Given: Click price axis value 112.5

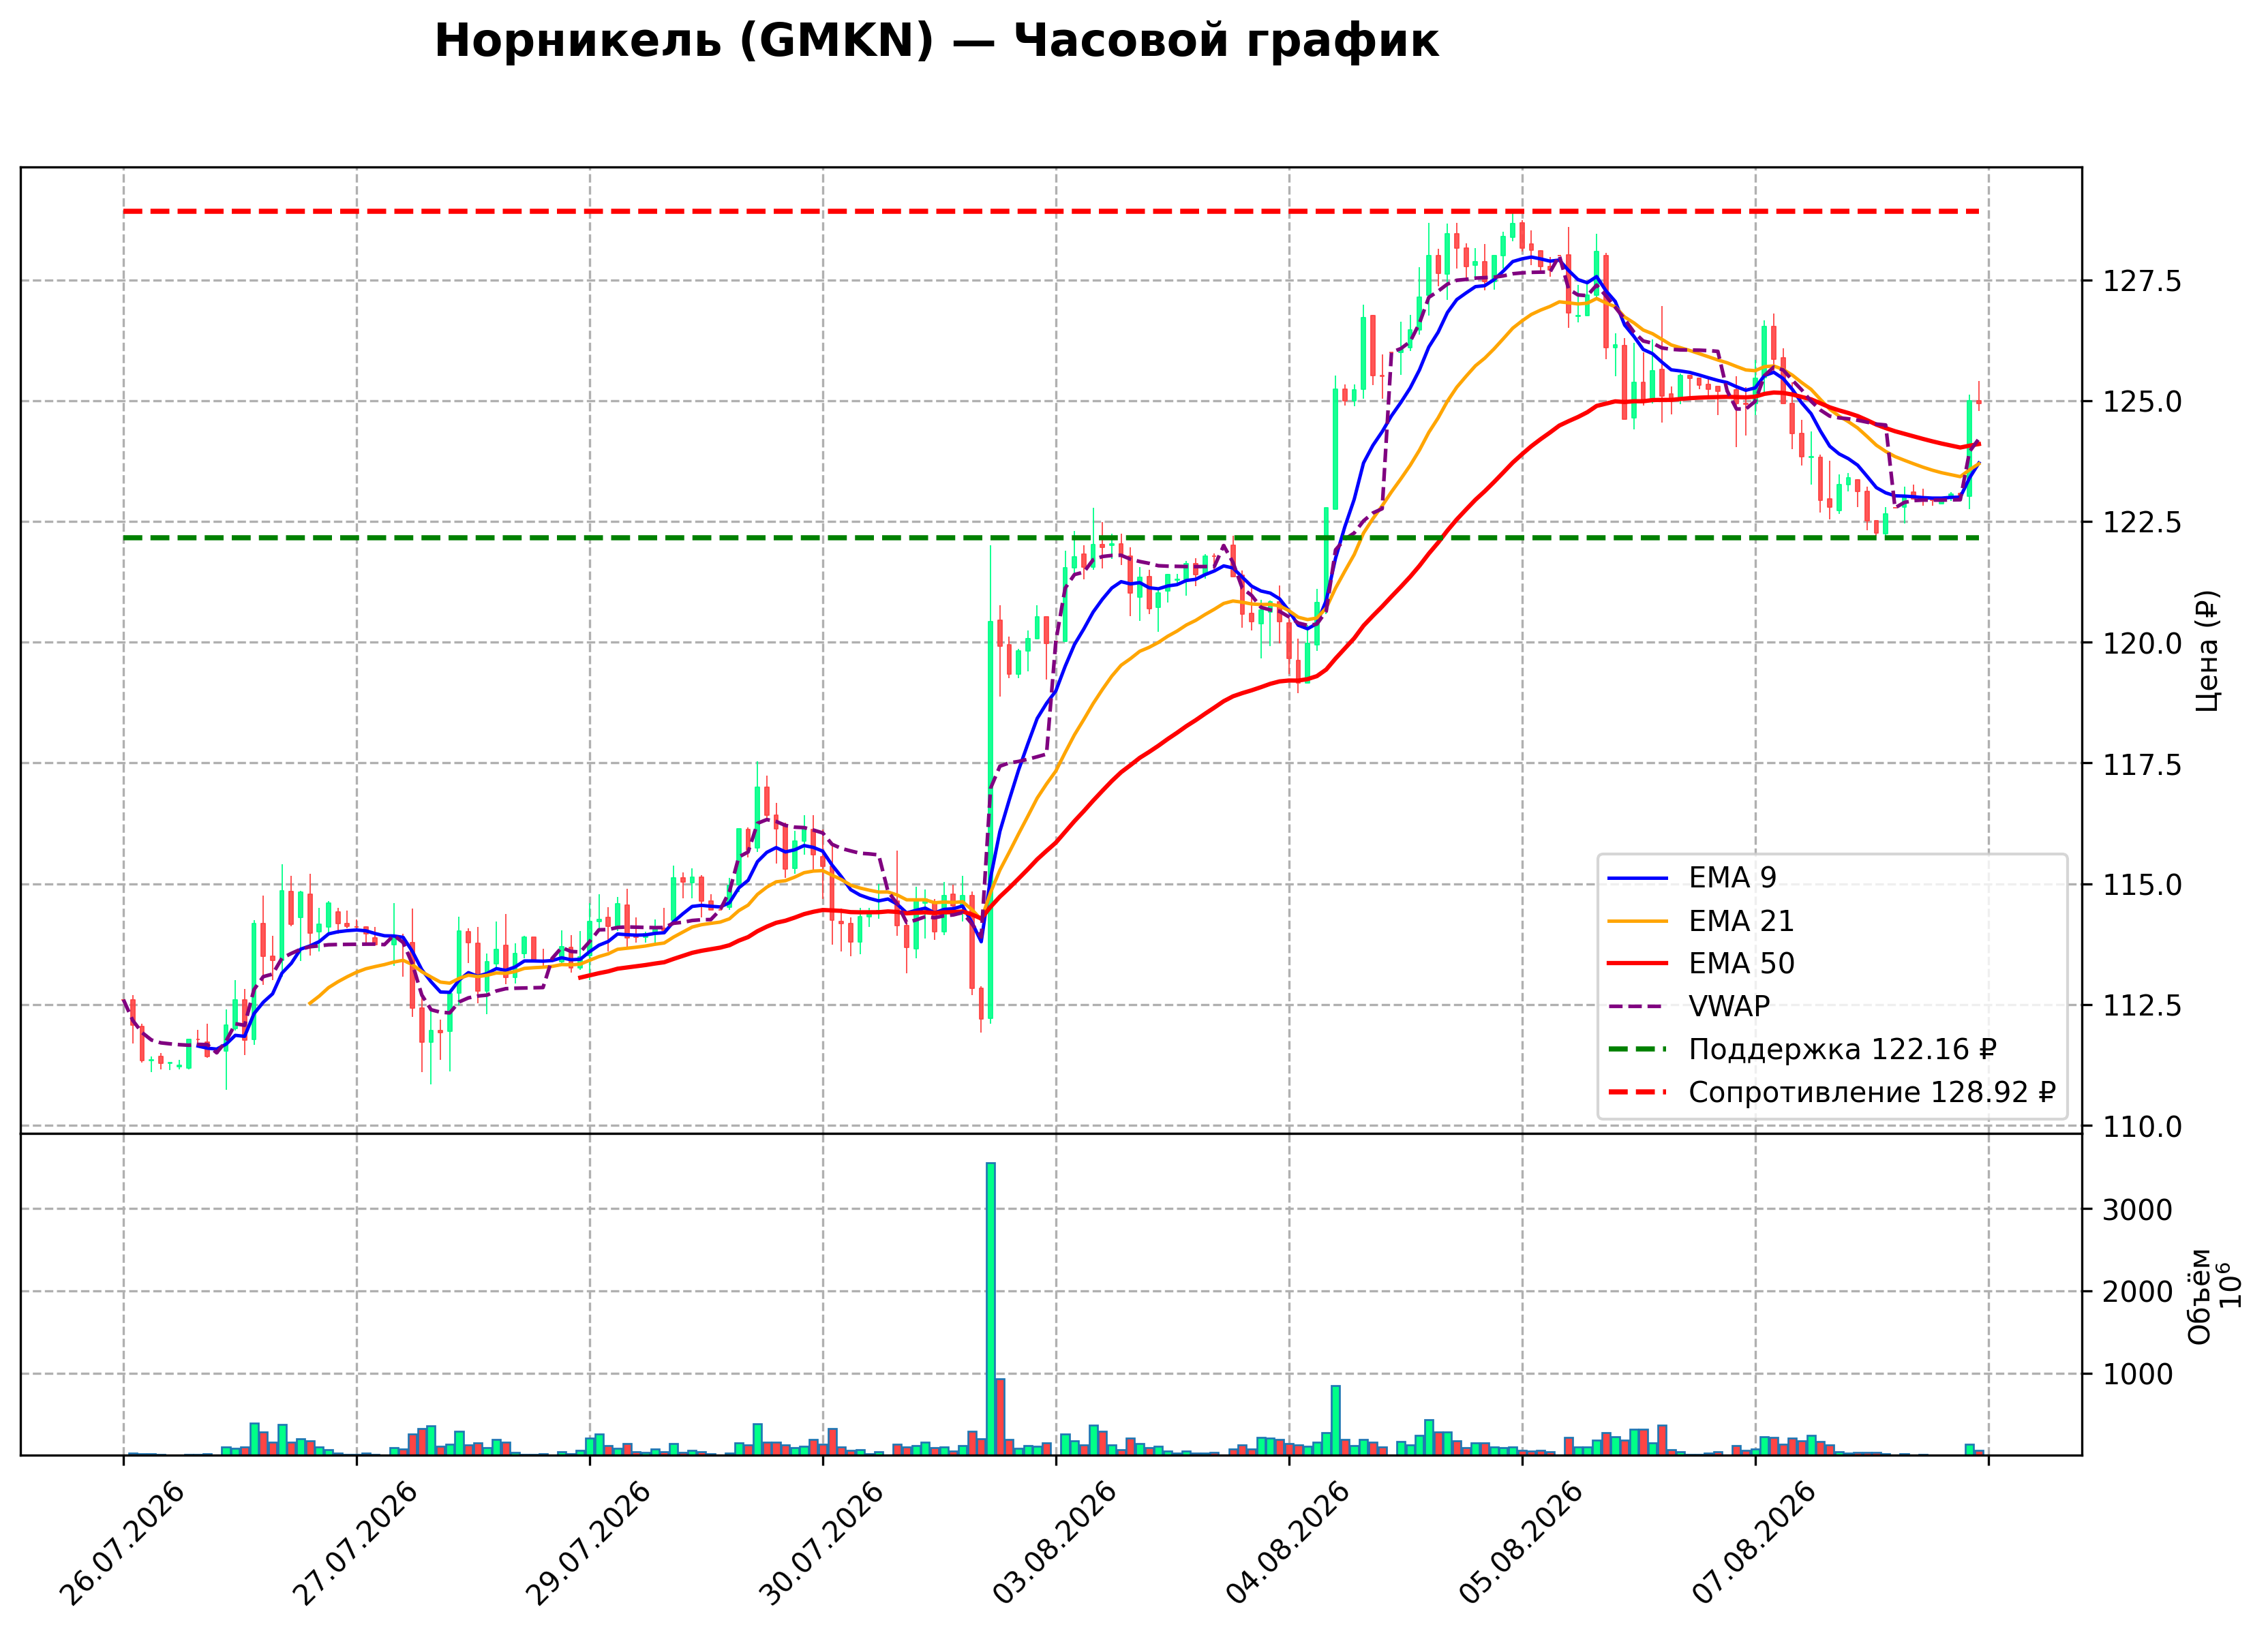Looking at the screenshot, I should [x=2142, y=1006].
